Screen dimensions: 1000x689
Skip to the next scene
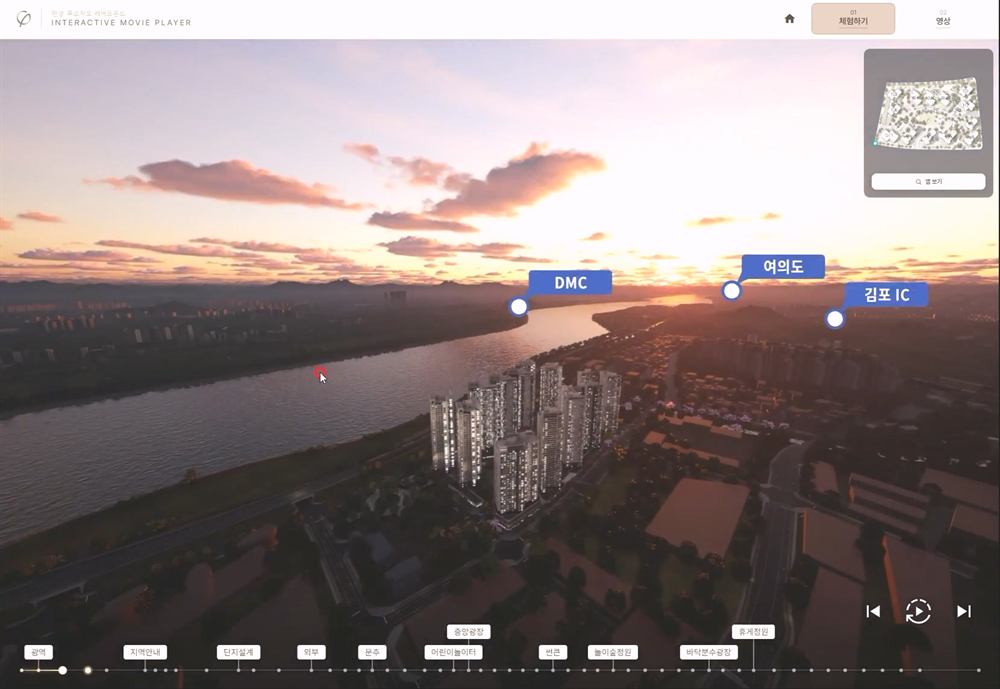[964, 611]
